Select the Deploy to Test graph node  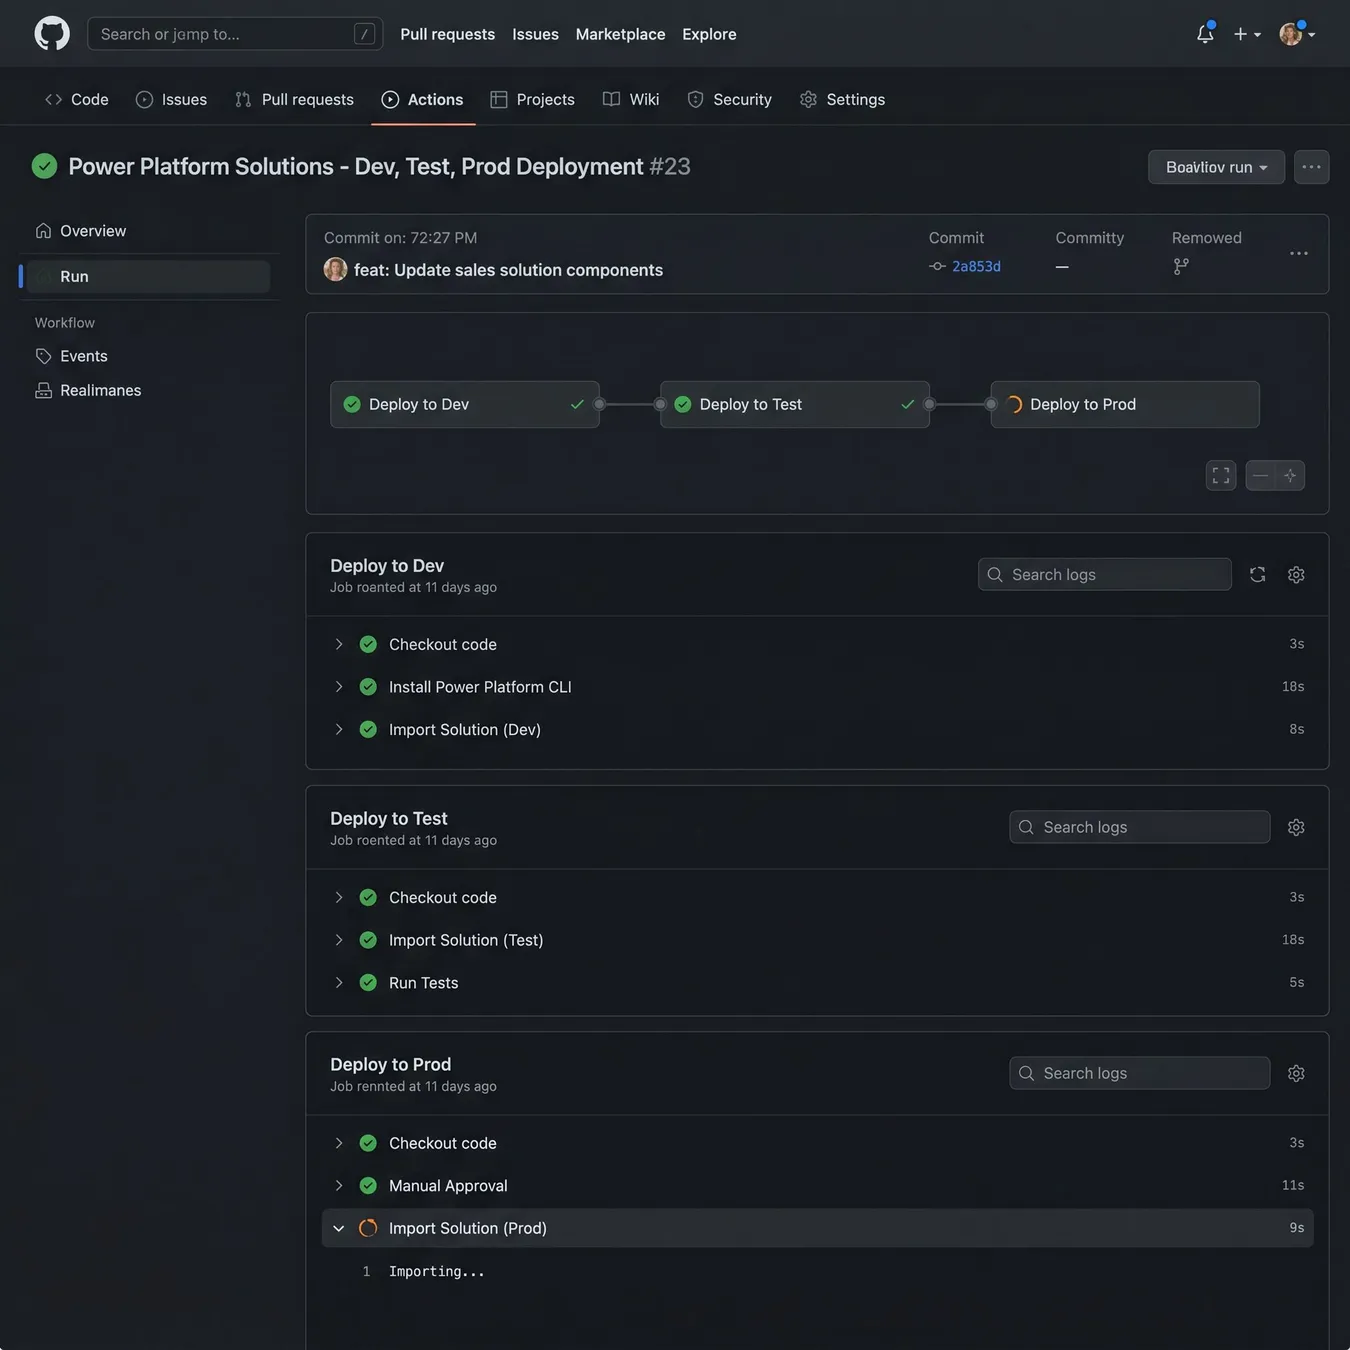tap(795, 404)
